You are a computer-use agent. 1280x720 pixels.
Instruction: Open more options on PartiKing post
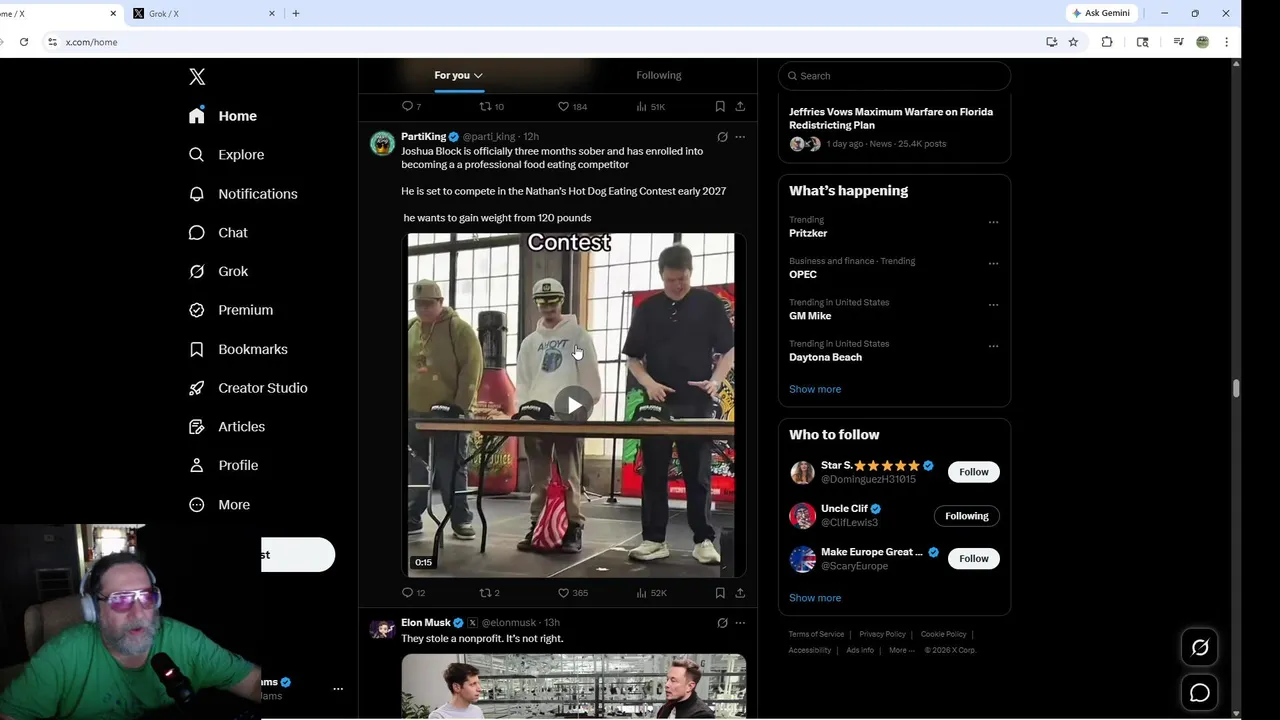(740, 137)
